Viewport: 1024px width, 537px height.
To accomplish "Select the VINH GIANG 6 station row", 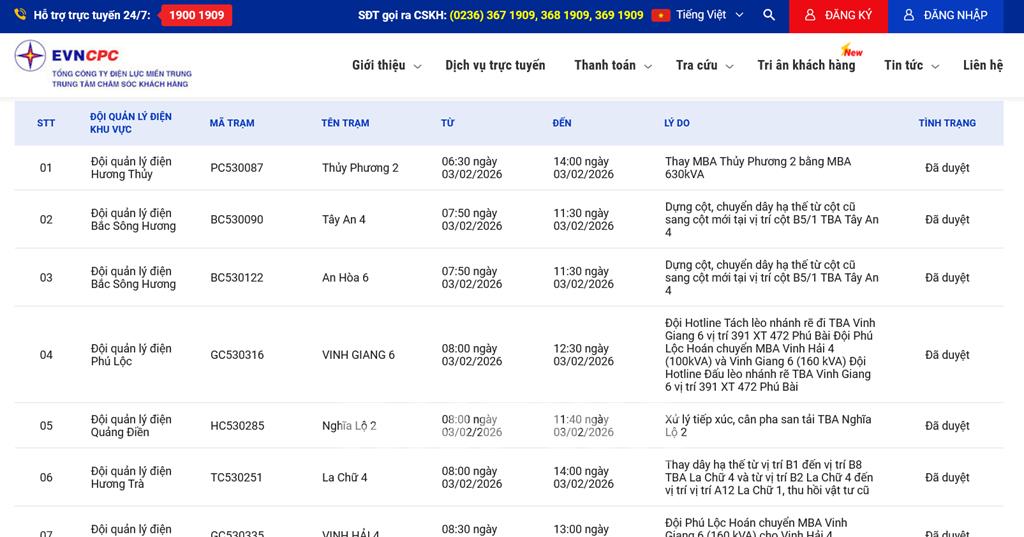I will [x=358, y=355].
